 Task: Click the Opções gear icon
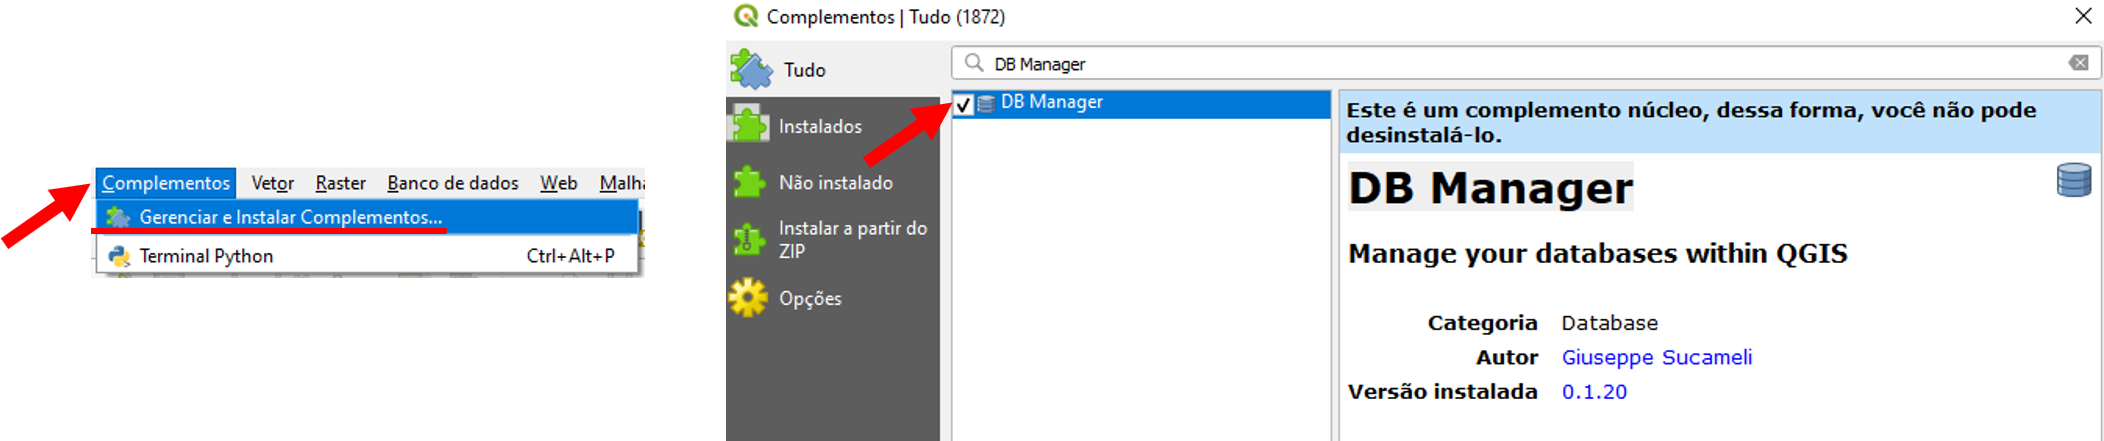[x=749, y=298]
